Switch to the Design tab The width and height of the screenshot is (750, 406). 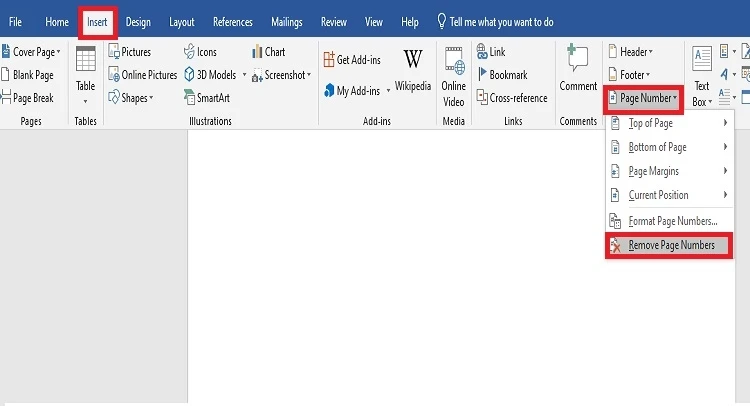coord(138,22)
